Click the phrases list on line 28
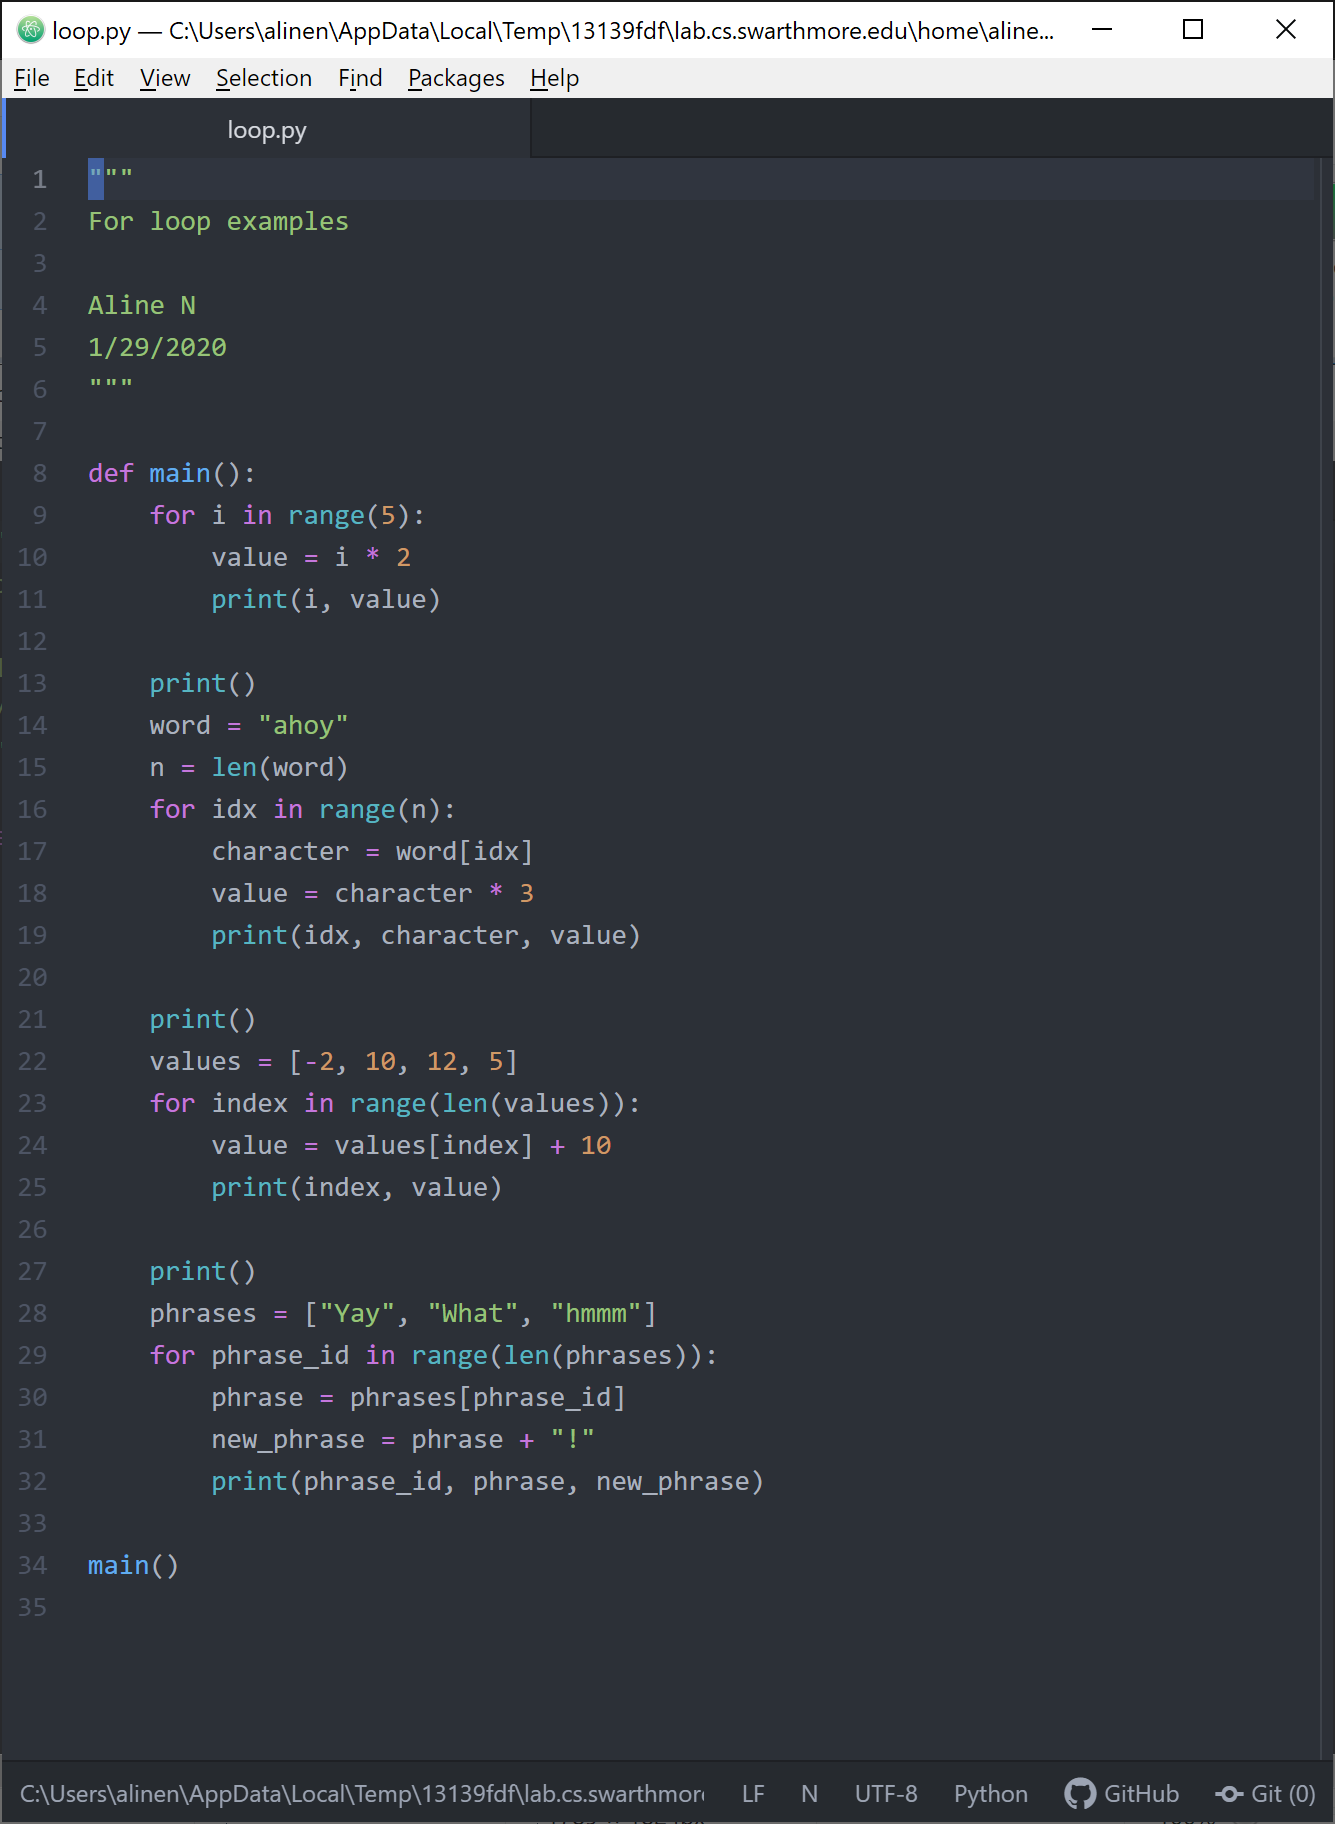1335x1824 pixels. (x=480, y=1313)
